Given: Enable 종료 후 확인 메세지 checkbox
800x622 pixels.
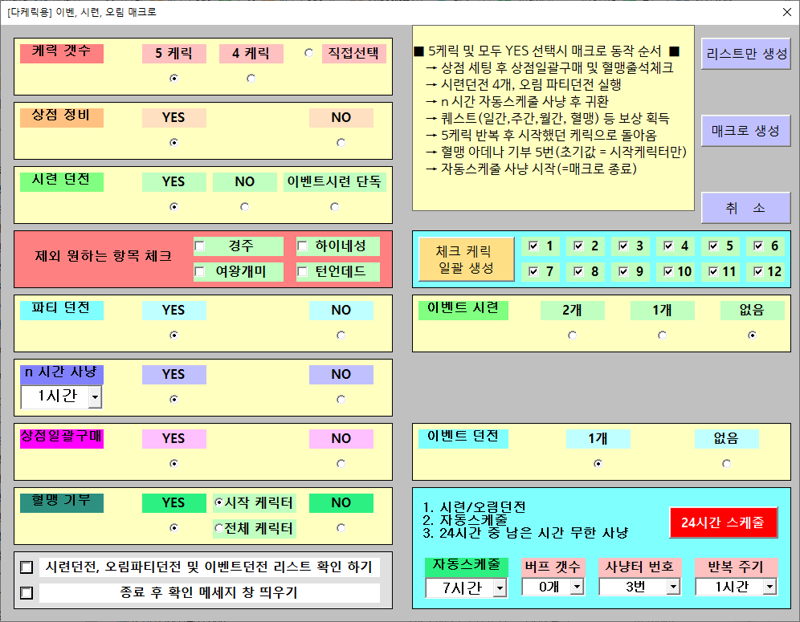Looking at the screenshot, I should [x=27, y=593].
